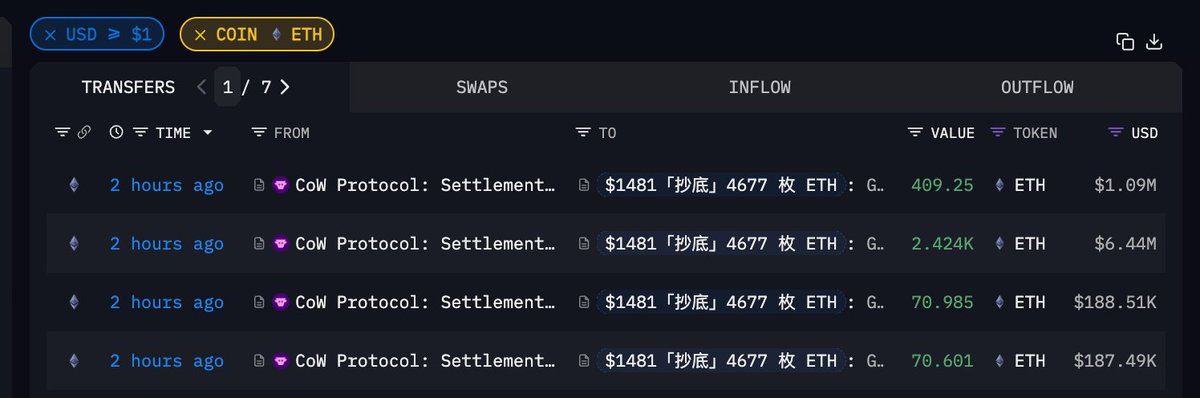Viewport: 1200px width, 398px height.
Task: Open the filter icon next to TO
Action: (584, 132)
